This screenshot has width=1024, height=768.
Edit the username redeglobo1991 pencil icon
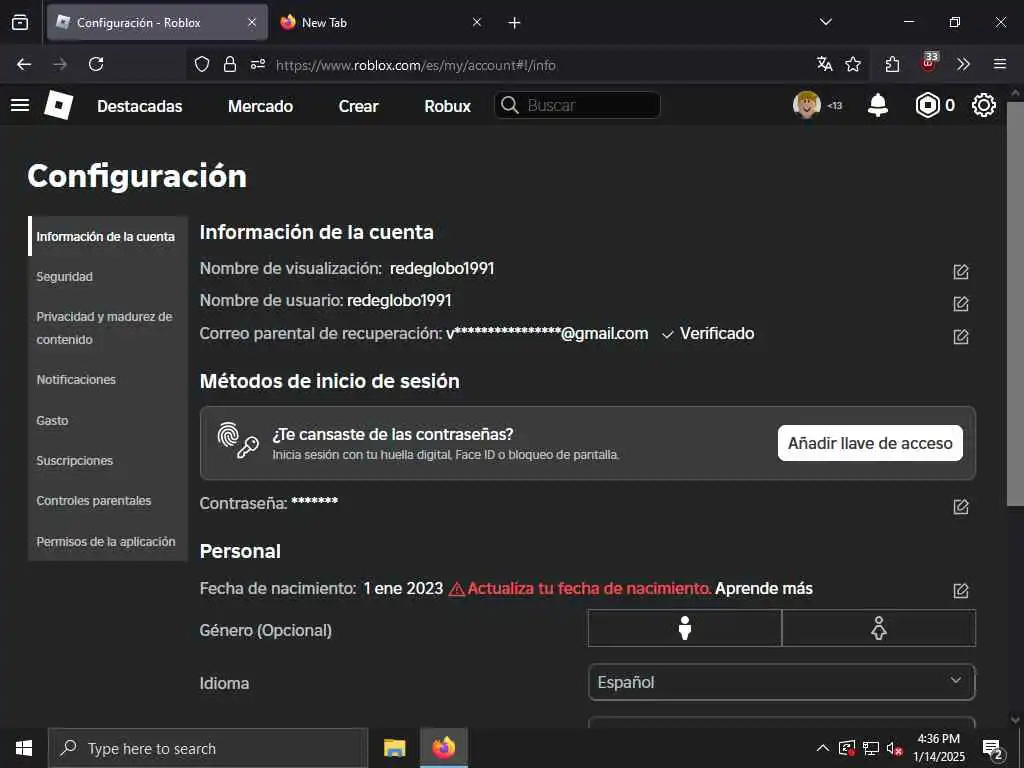[961, 304]
